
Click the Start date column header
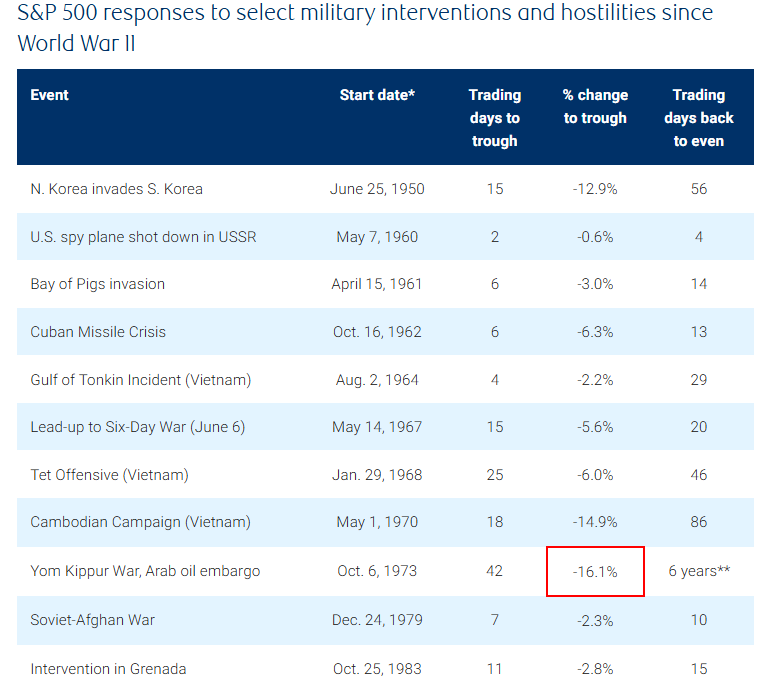coord(377,95)
